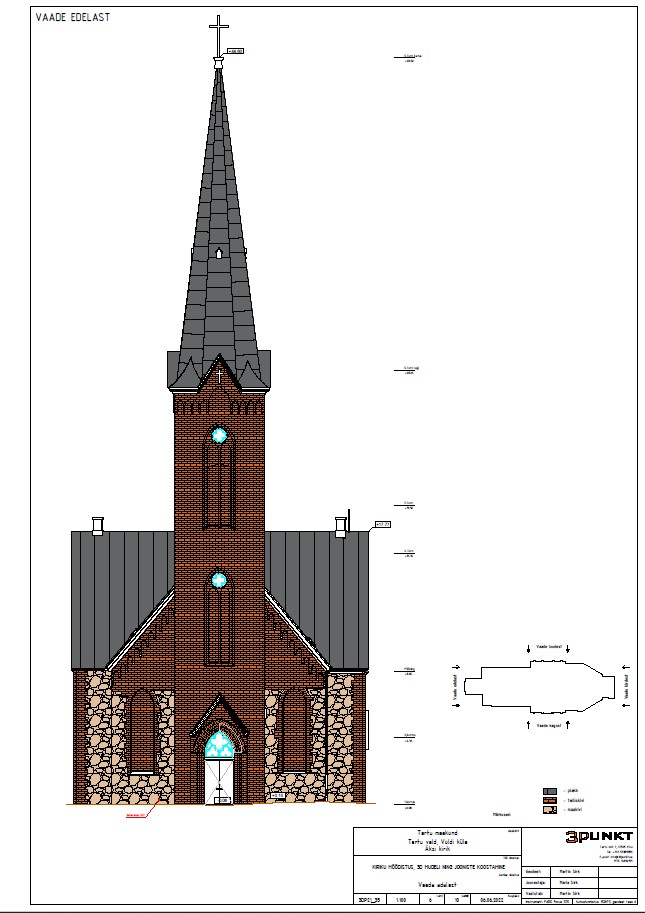Select the "VAADE EDELAST" heading text
The height and width of the screenshot is (913, 645).
point(72,17)
